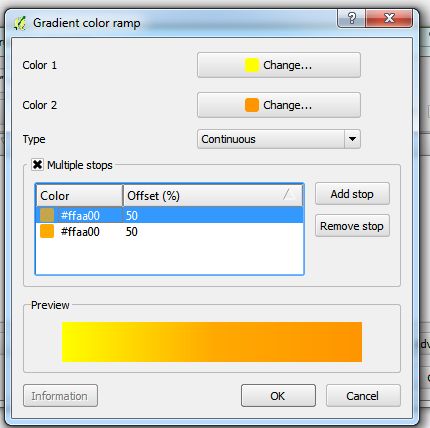Image resolution: width=430 pixels, height=428 pixels.
Task: Select the highlighted #ffaa00 stop row
Action: [169, 215]
